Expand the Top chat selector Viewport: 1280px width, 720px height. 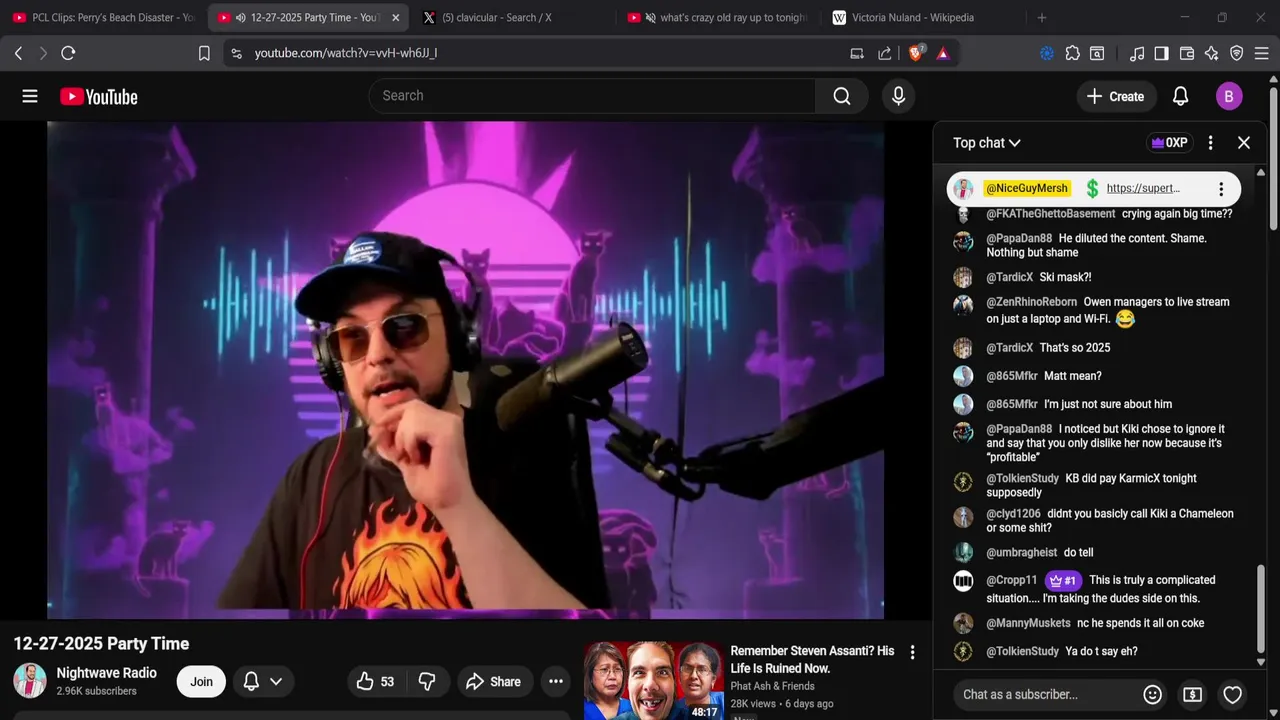point(987,143)
